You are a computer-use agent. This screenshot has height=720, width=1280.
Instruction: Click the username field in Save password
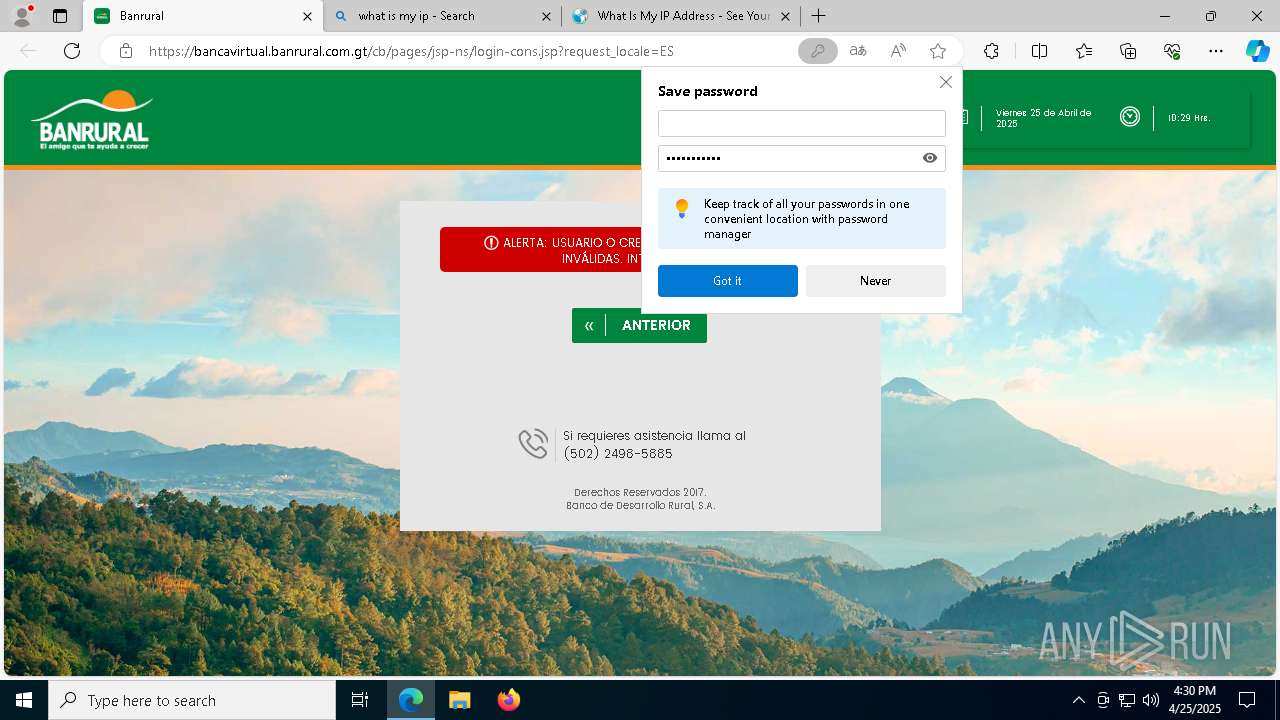point(802,124)
